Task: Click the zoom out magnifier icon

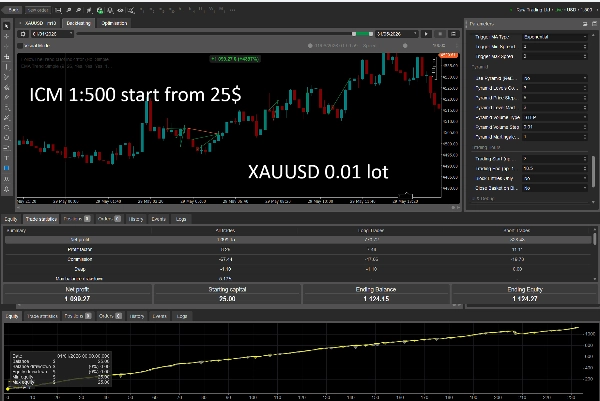Action: coord(78,10)
